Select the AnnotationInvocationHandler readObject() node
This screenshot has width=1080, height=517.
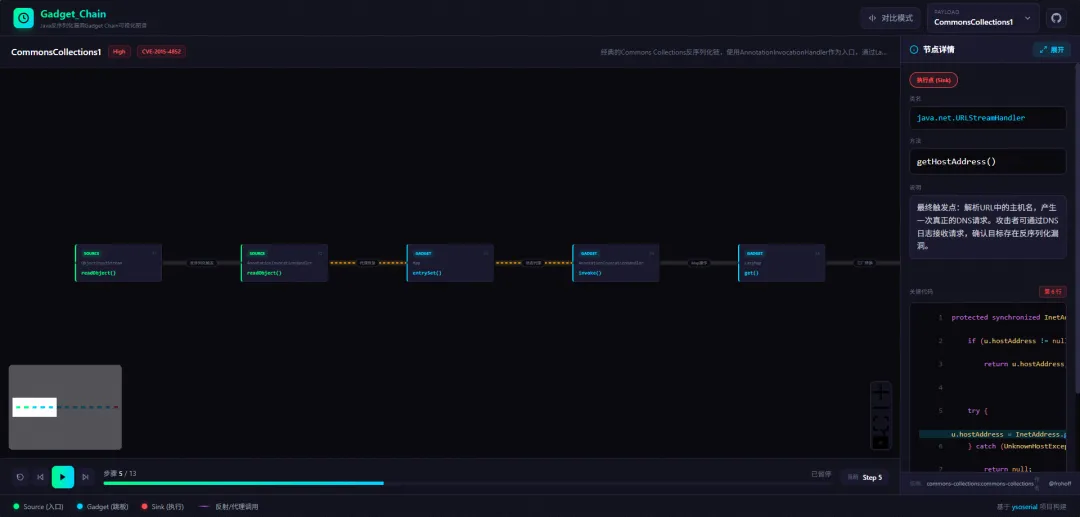(x=284, y=263)
